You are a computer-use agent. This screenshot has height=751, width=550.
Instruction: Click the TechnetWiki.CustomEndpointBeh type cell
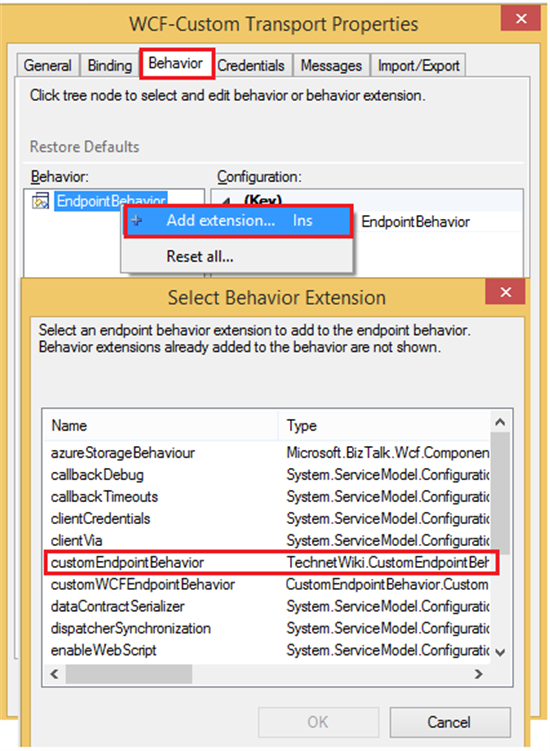click(388, 562)
